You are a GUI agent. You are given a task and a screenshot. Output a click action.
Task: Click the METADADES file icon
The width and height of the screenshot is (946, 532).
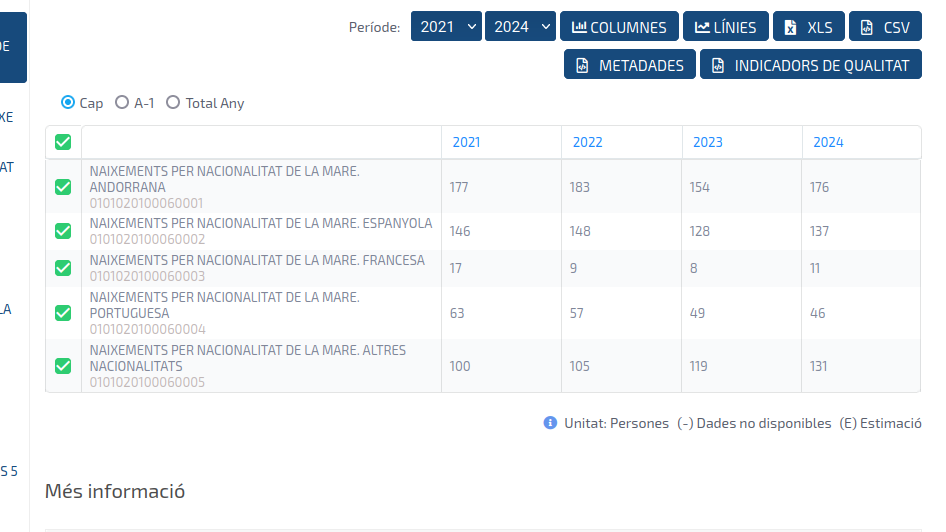tap(581, 66)
